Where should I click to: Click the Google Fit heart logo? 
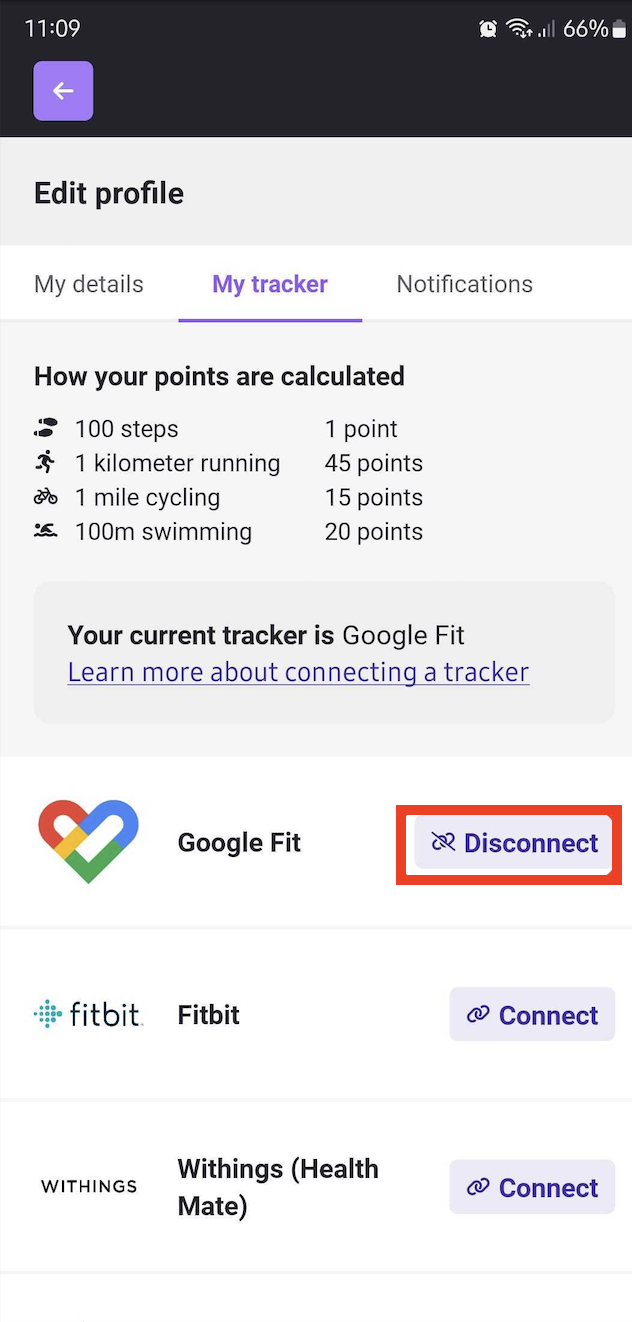88,841
